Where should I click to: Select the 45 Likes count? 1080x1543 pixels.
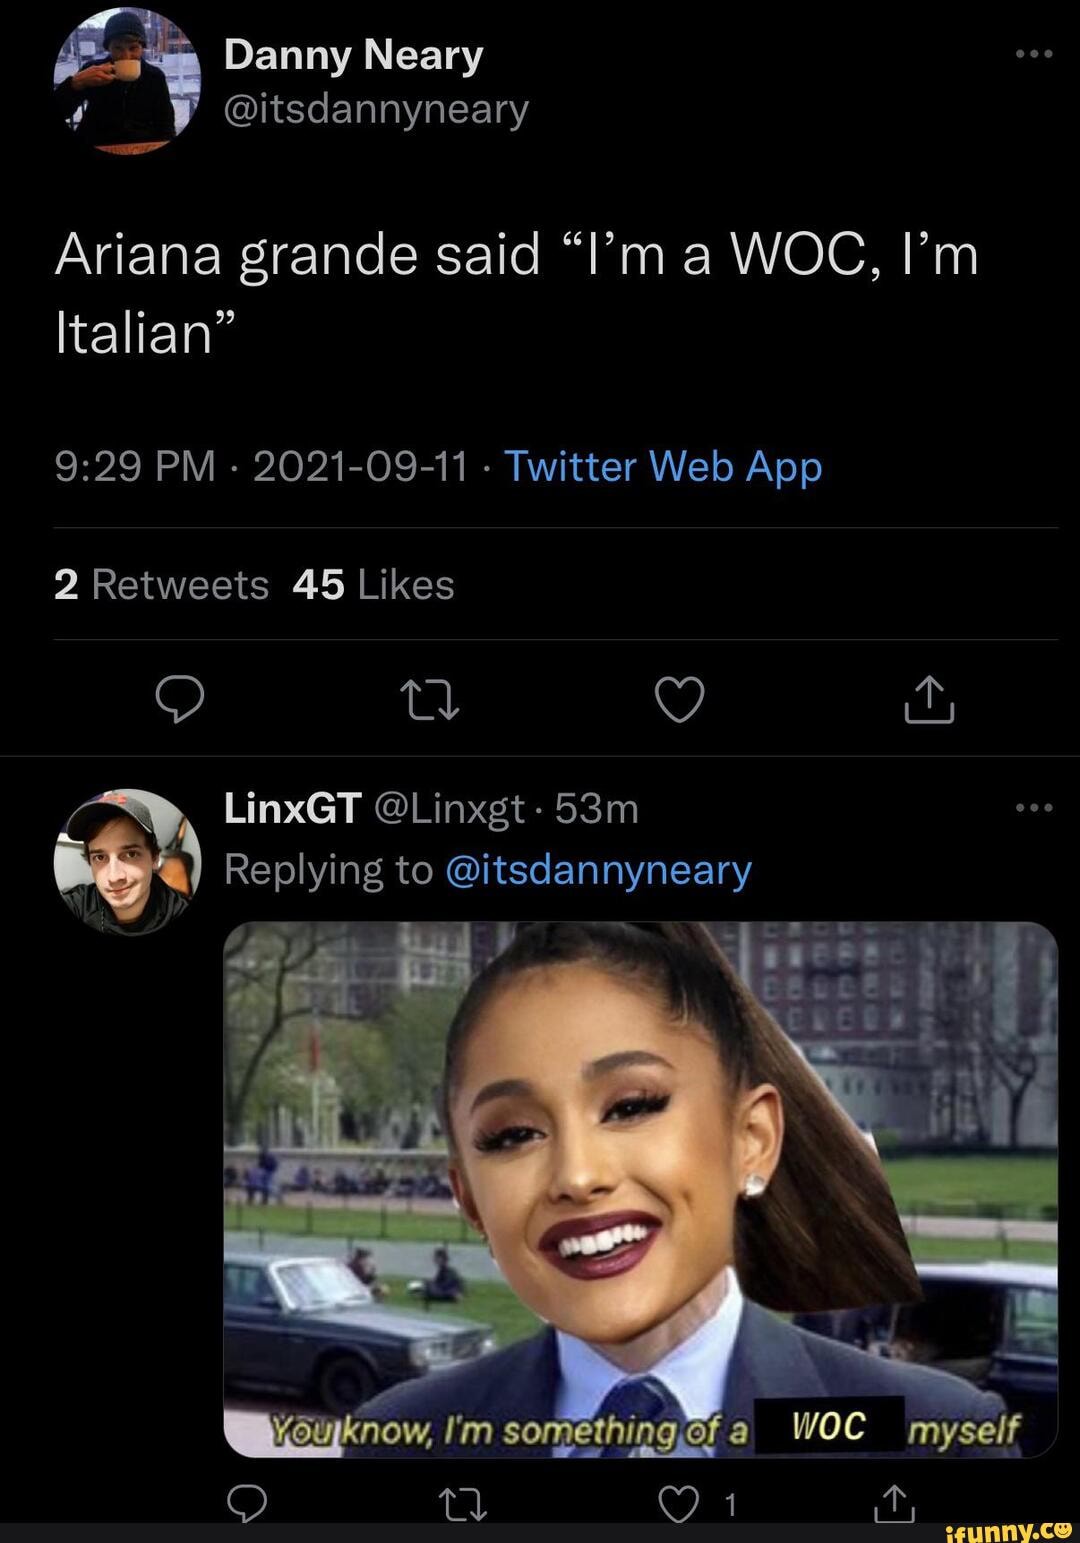(x=371, y=586)
